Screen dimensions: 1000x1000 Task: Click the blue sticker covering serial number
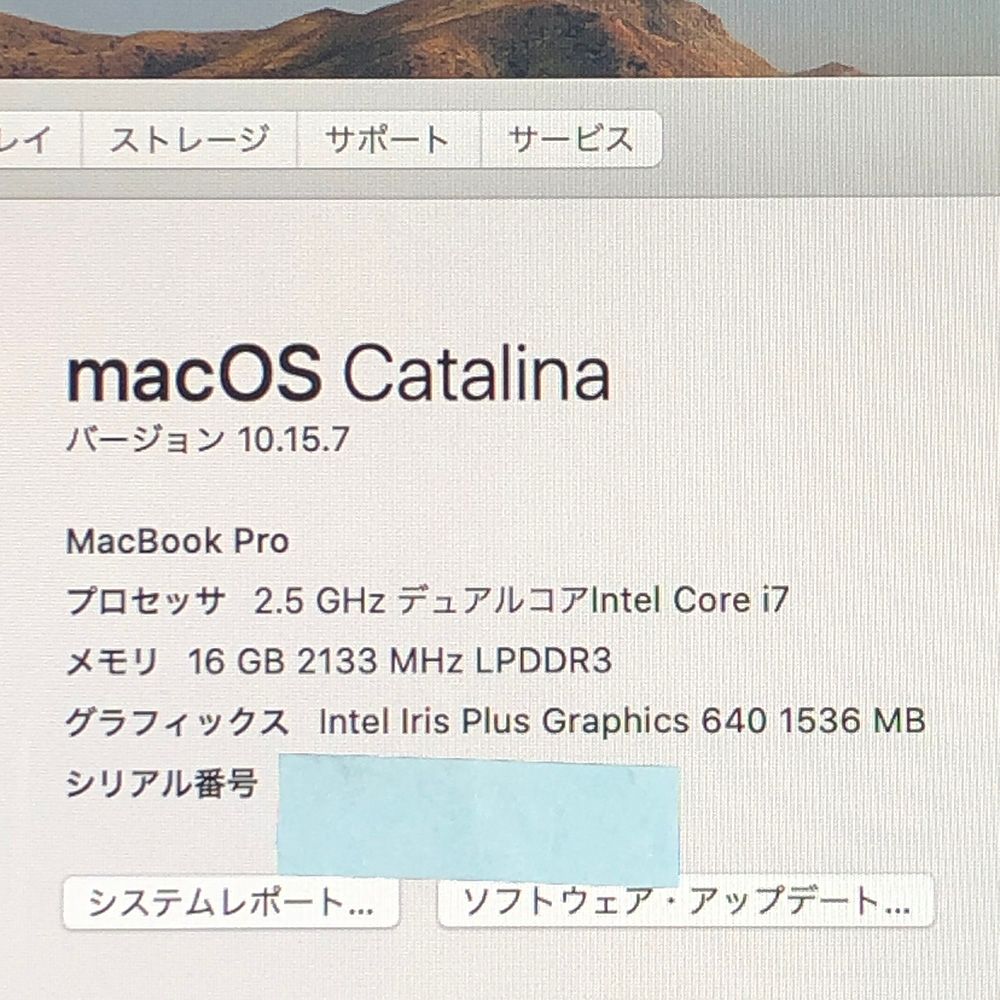tap(478, 820)
